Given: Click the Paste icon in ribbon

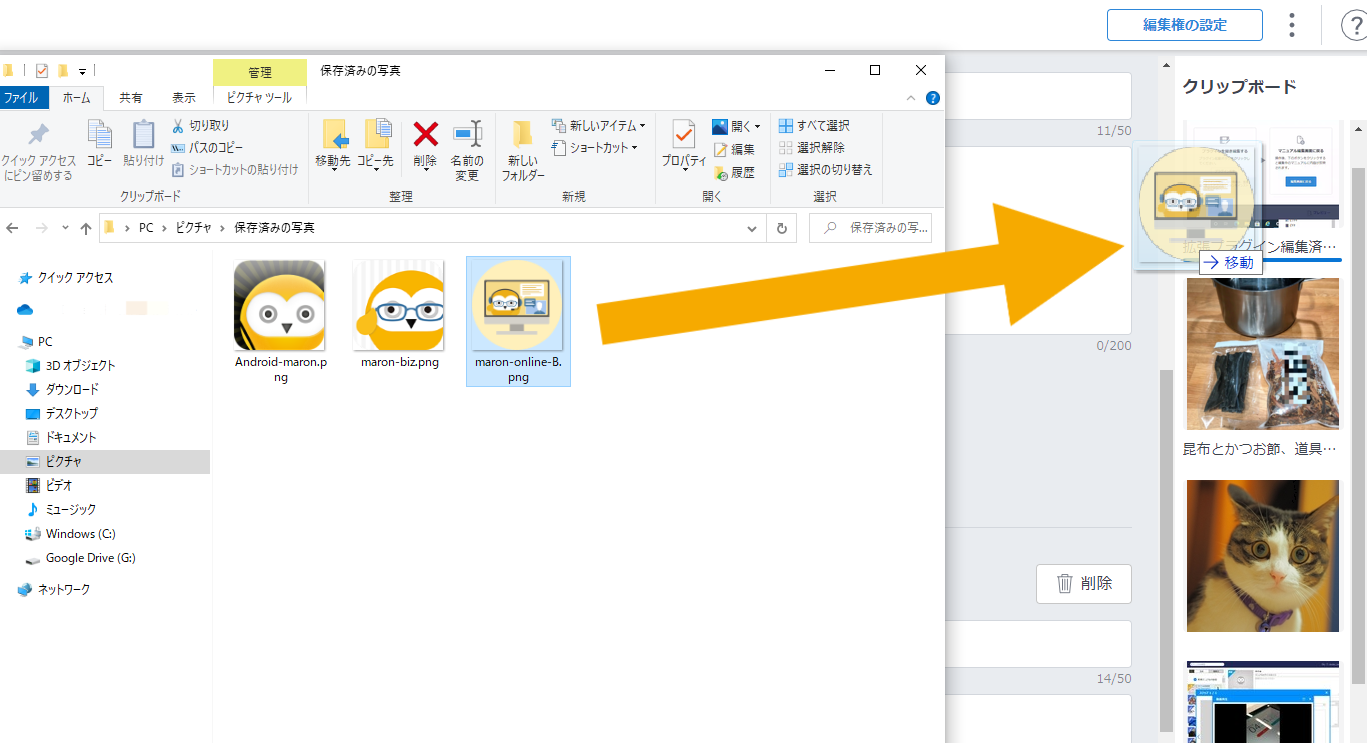Looking at the screenshot, I should (x=144, y=135).
